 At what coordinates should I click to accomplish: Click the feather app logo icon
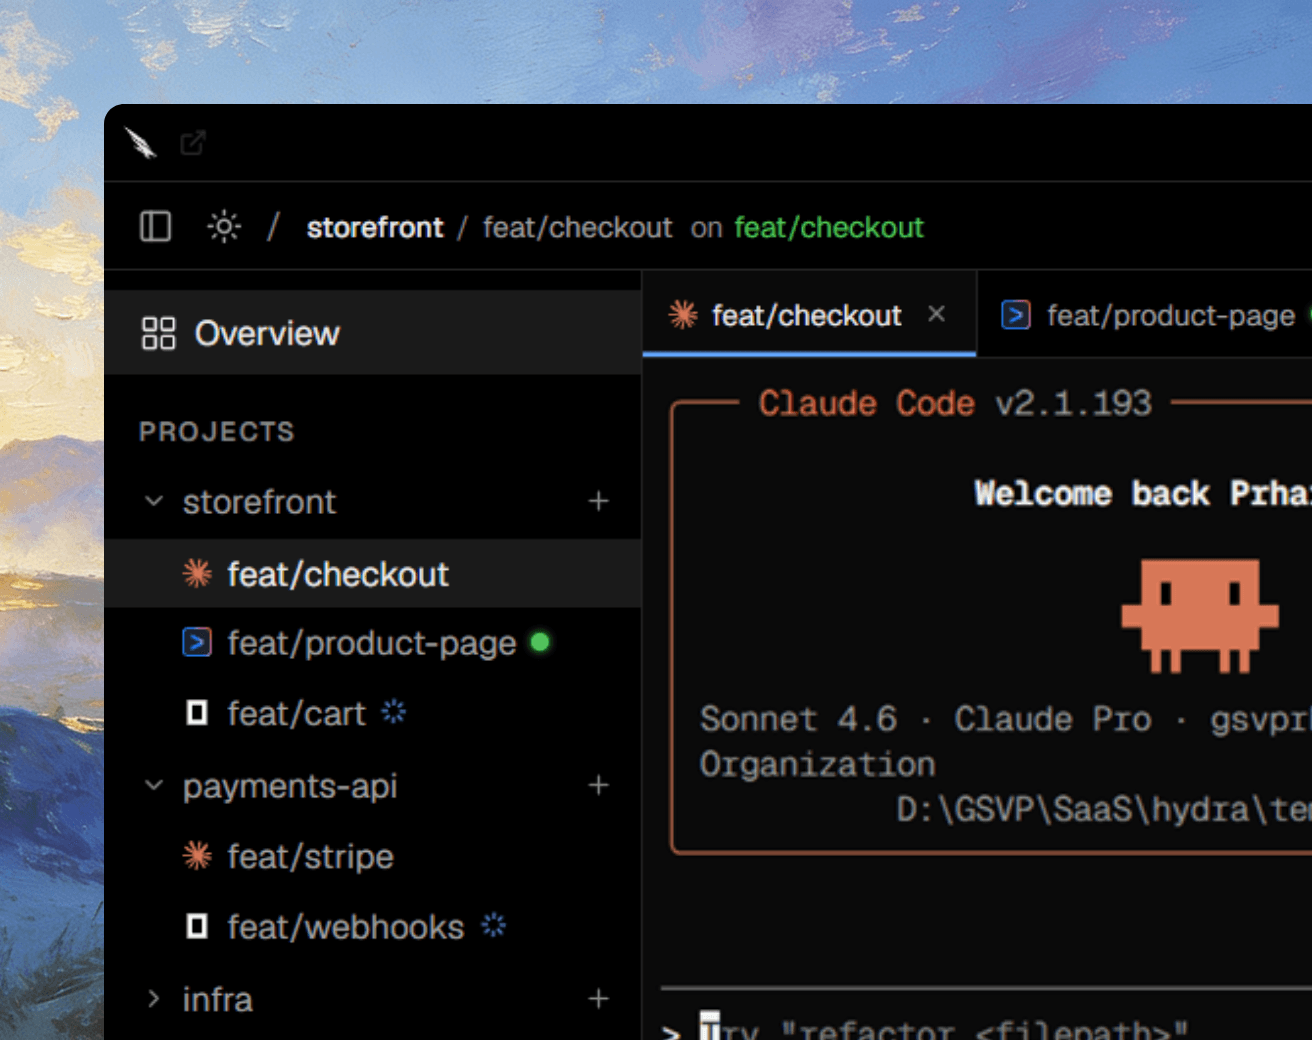[x=141, y=143]
